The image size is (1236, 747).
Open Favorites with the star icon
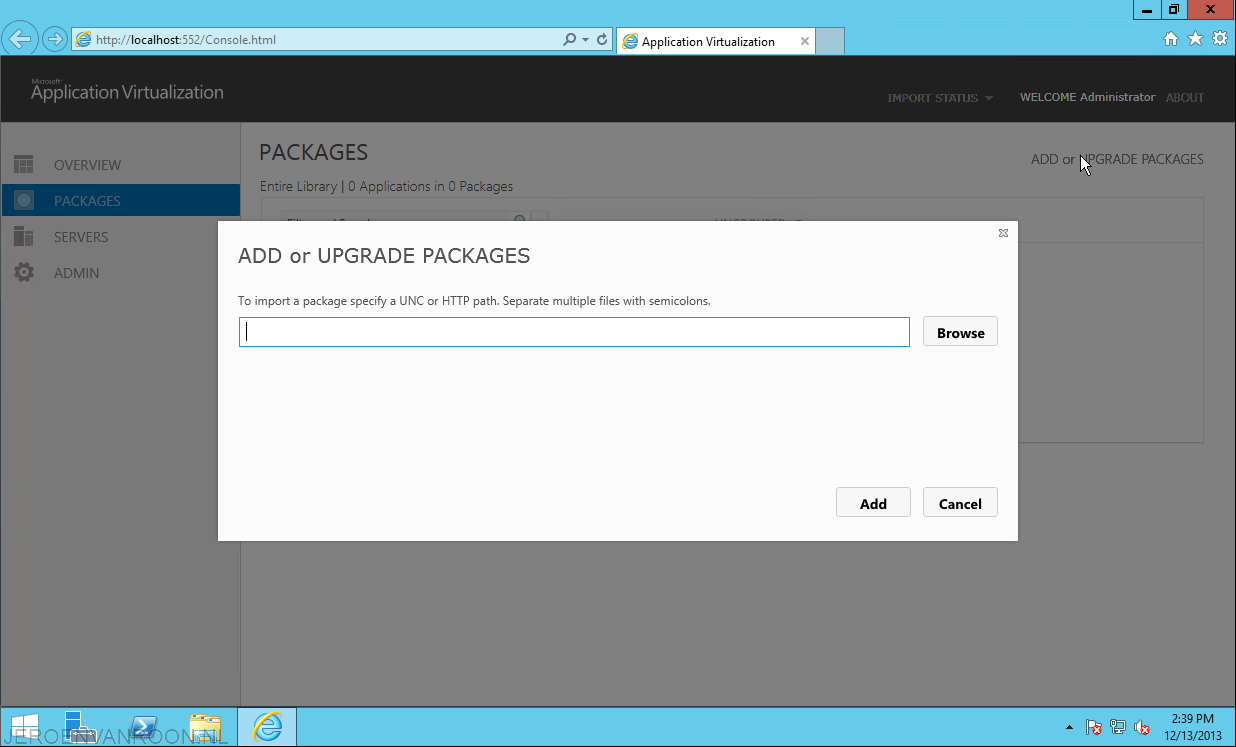click(1195, 39)
